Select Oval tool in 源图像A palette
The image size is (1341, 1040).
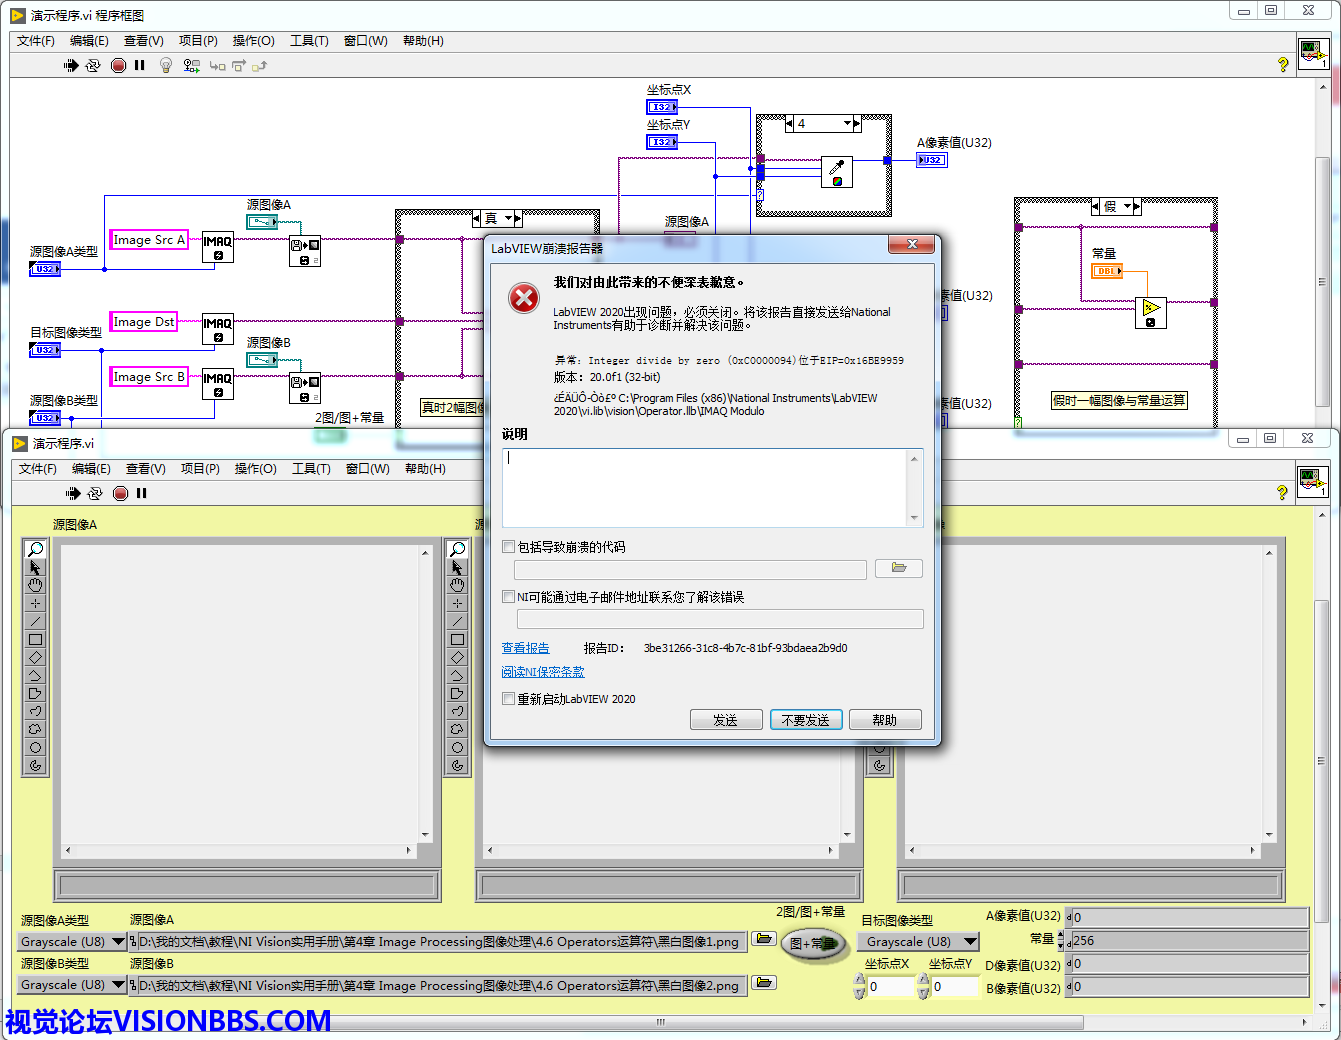coord(35,747)
